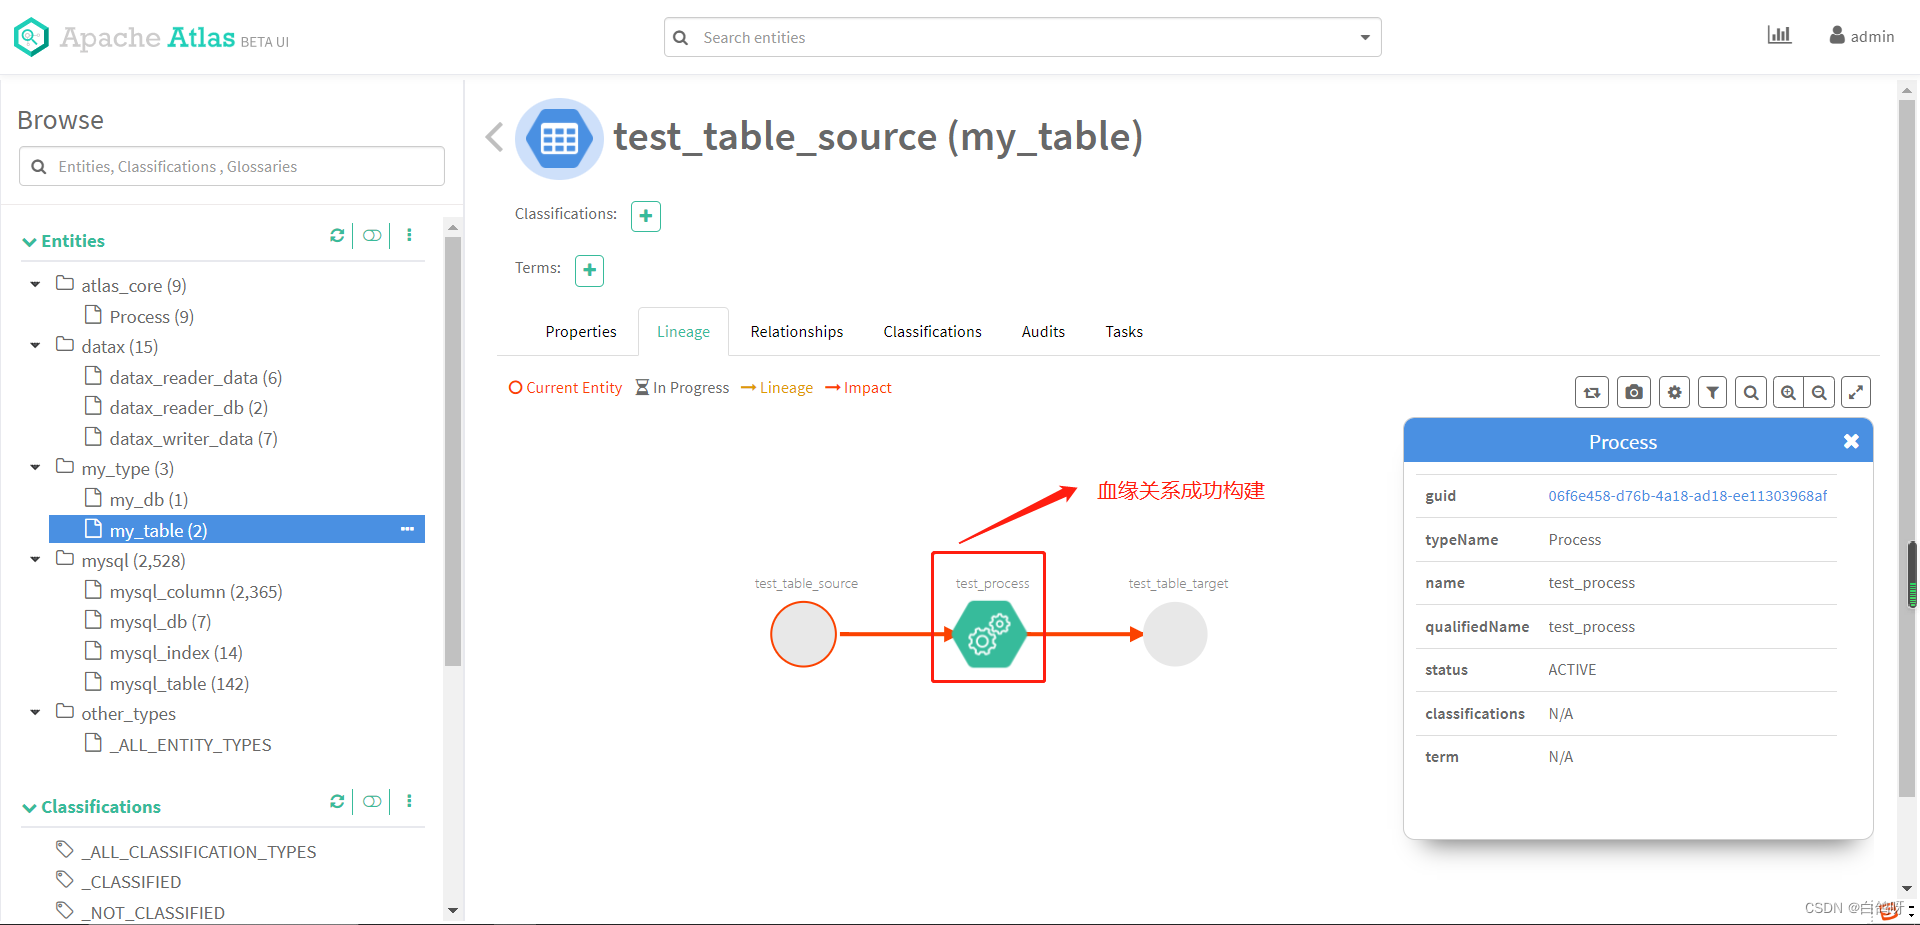Switch to the Relationships tab
The height and width of the screenshot is (925, 1920).
796,332
